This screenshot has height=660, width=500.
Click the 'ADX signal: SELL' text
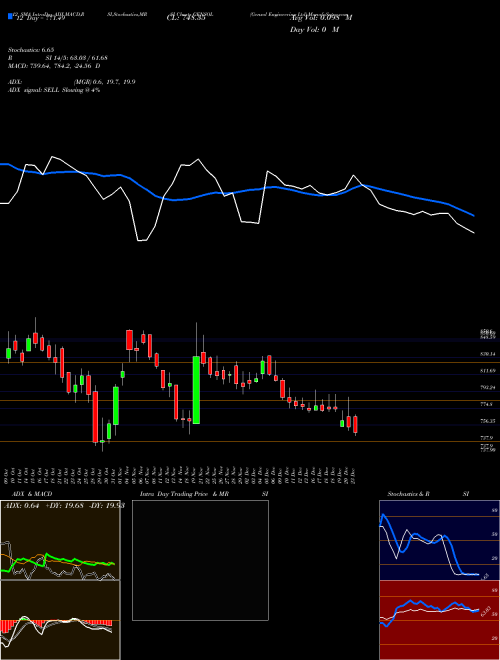point(34,90)
